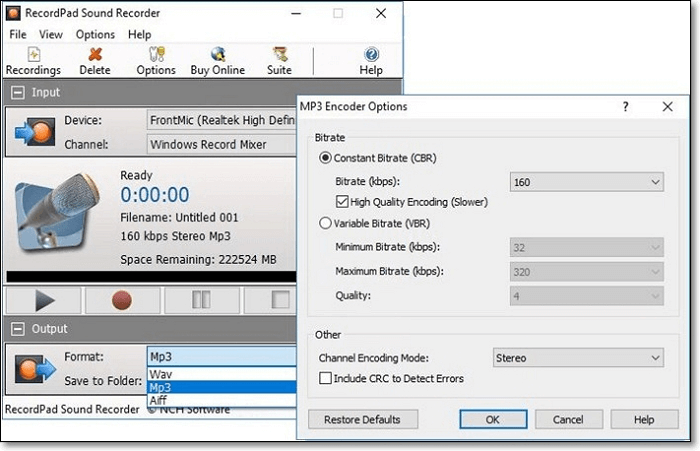
Task: Open the Options toolbar icon
Action: click(155, 59)
